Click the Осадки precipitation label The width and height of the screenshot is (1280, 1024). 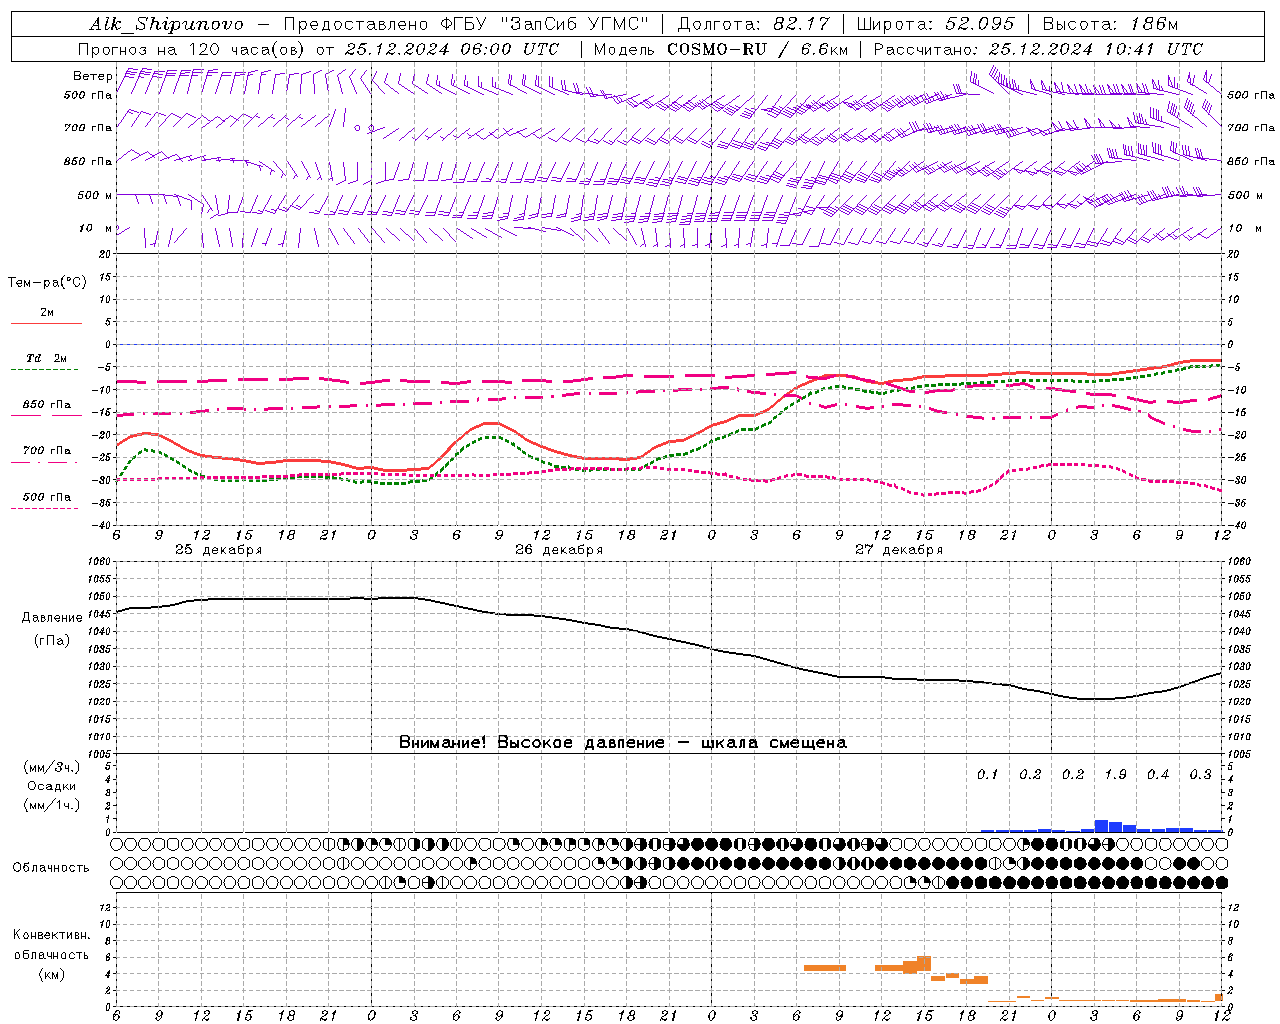tap(52, 786)
